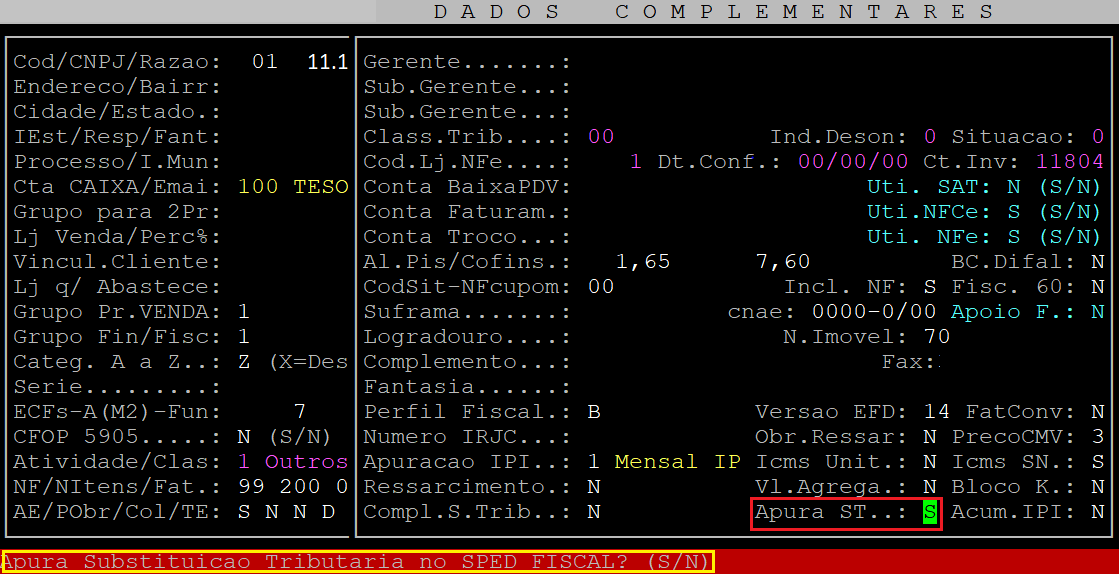
Task: Select the Dt.Conf. date field
Action: point(853,162)
